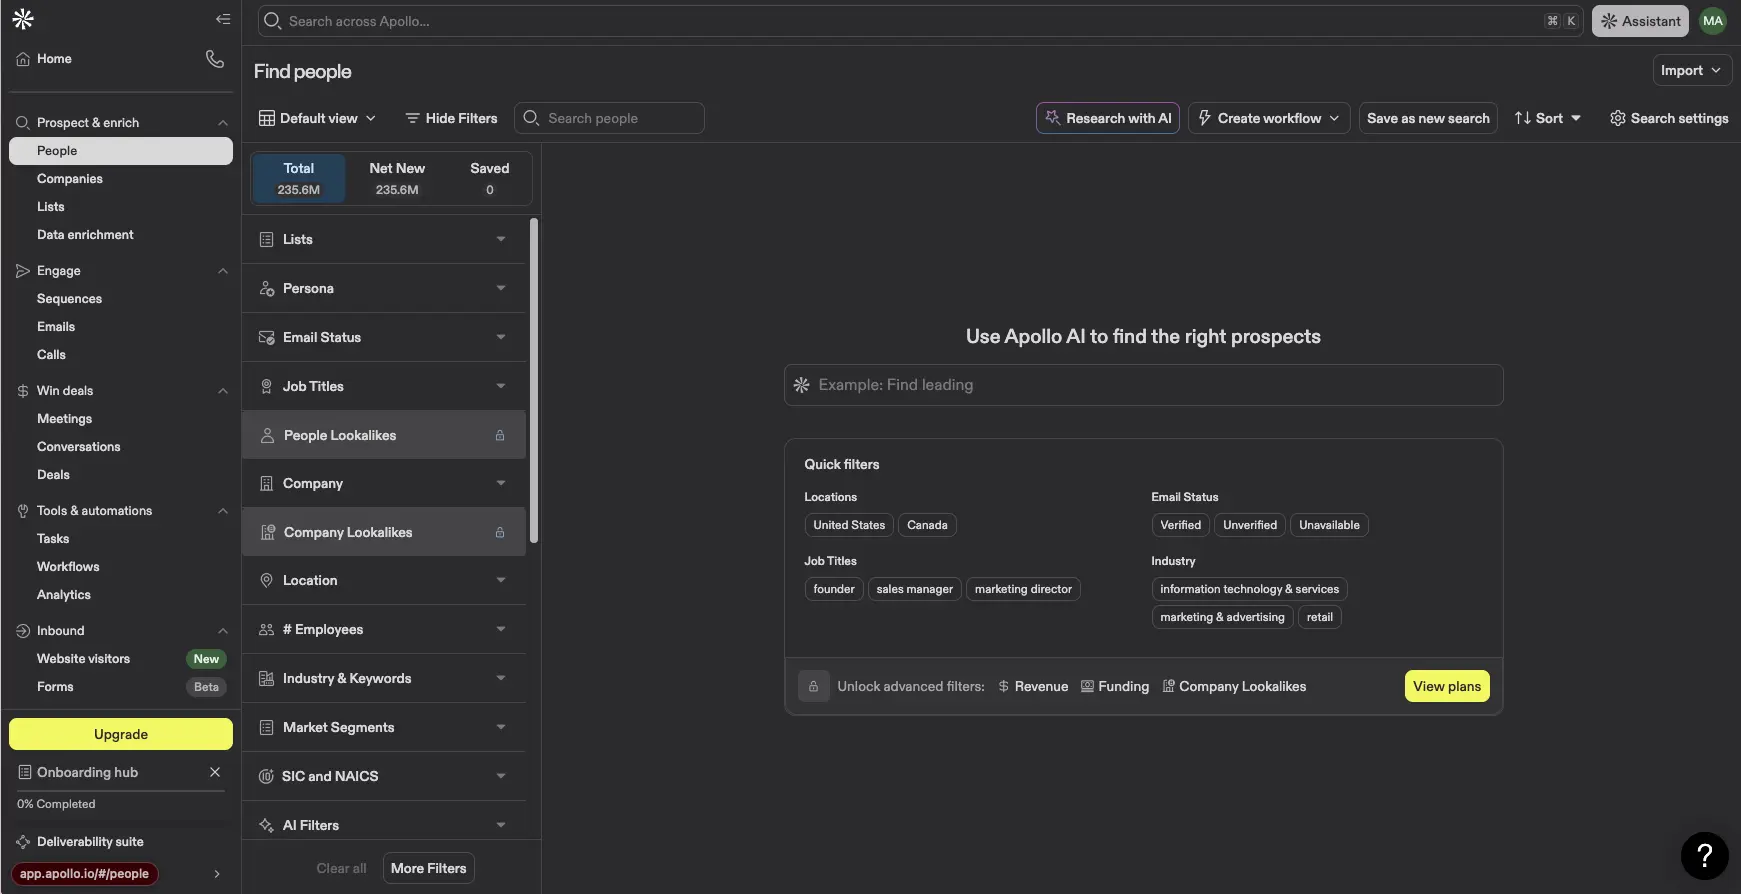Toggle the United States location quick filter
The width and height of the screenshot is (1741, 894).
pos(849,525)
